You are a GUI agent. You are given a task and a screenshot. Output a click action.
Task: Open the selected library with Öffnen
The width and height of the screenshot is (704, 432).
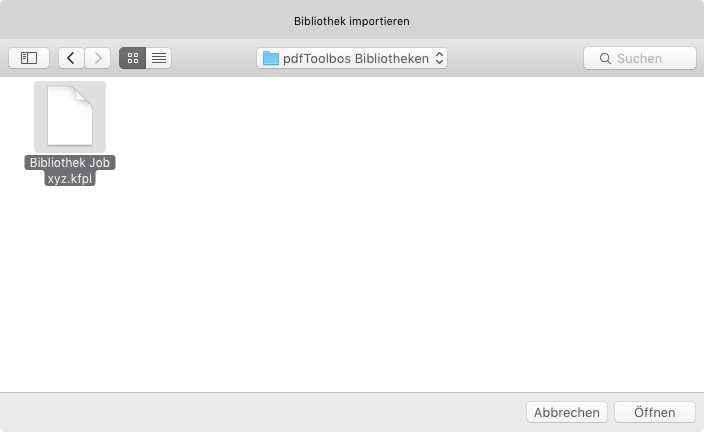click(655, 412)
